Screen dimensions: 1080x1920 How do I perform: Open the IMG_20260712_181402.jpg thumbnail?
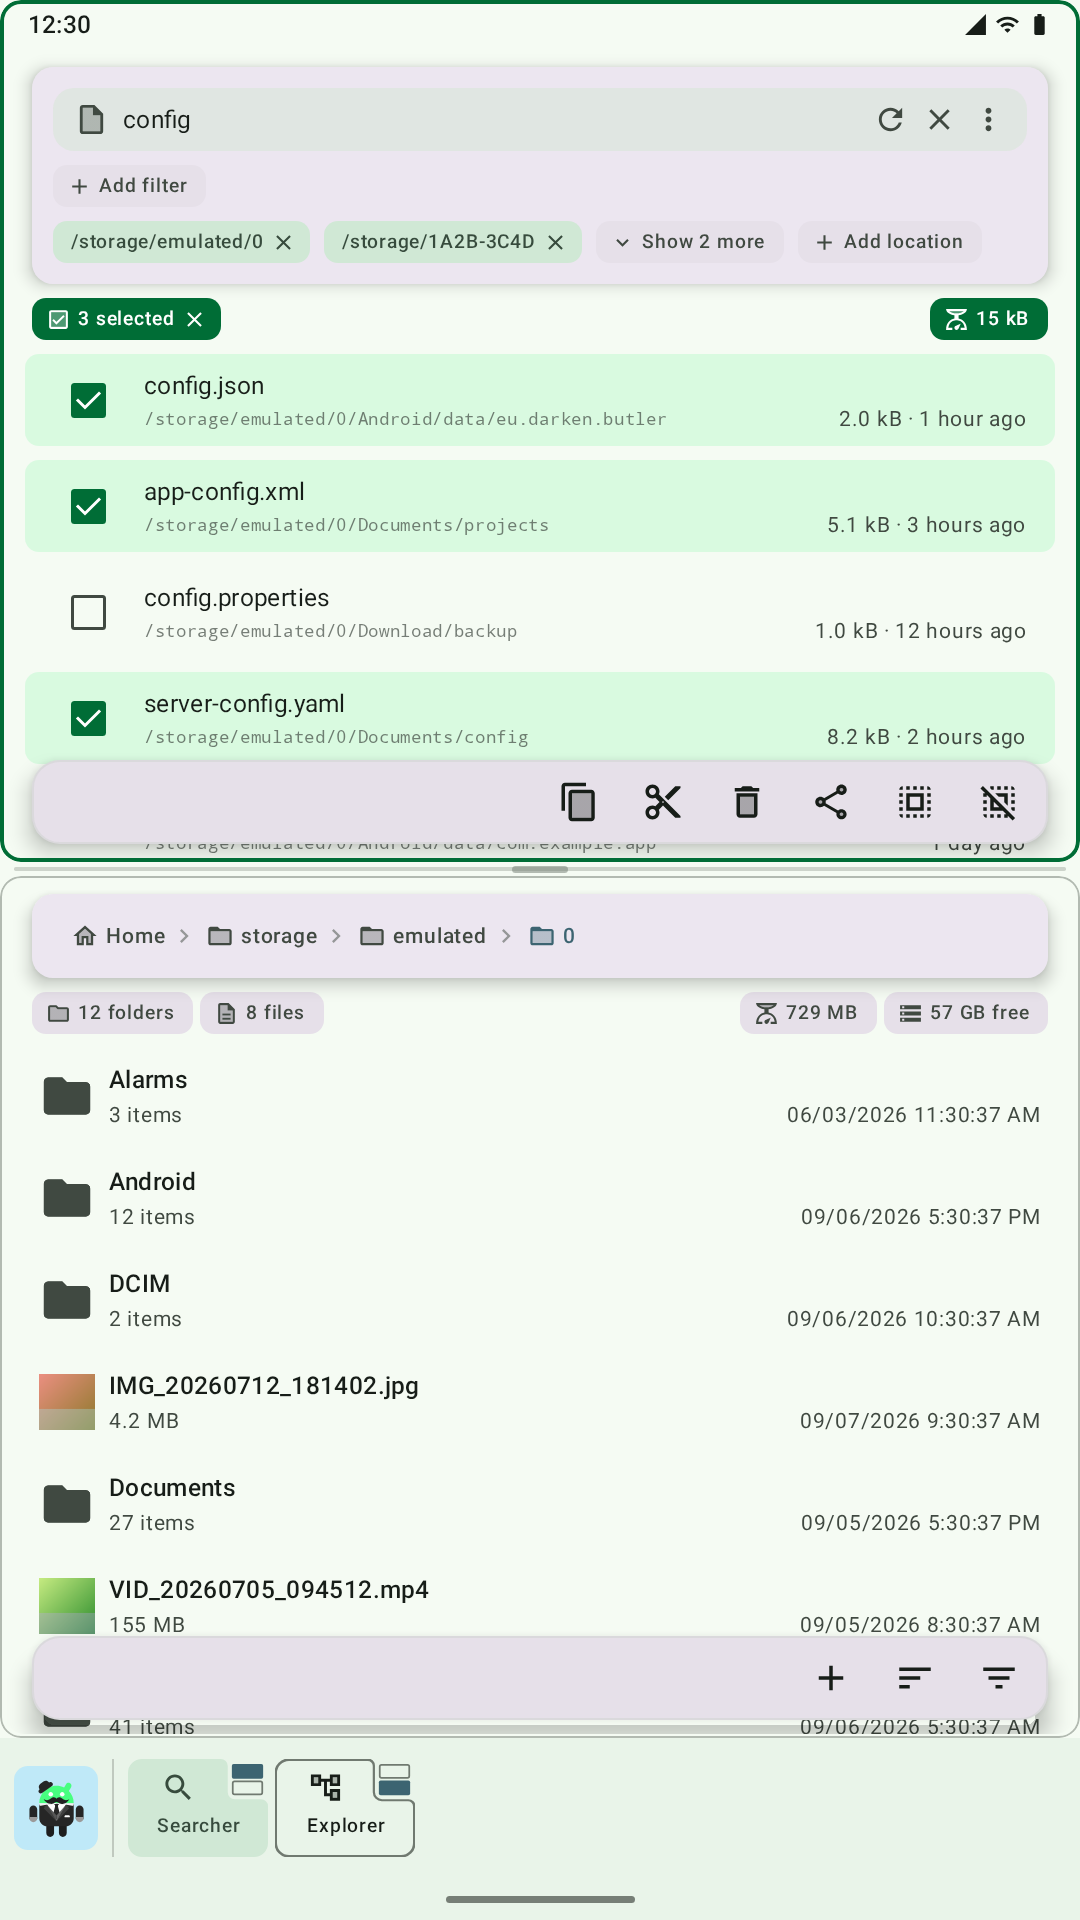click(x=67, y=1402)
